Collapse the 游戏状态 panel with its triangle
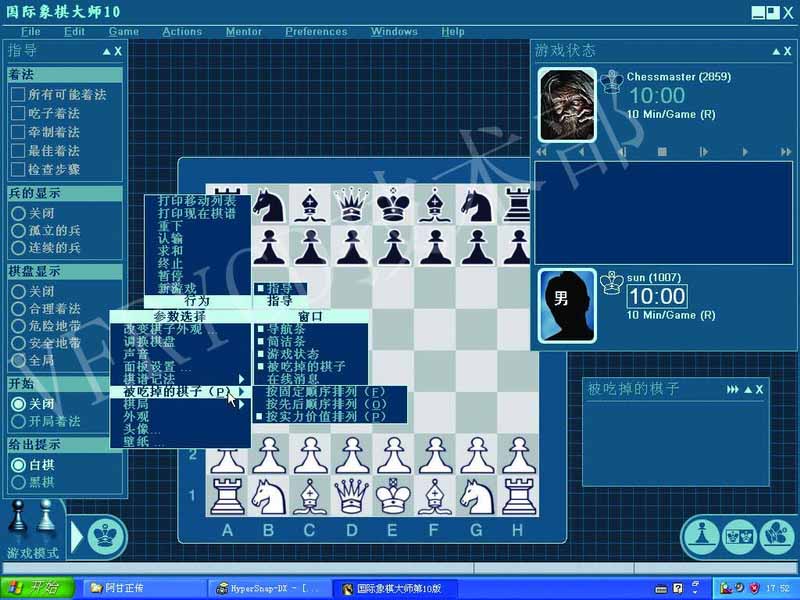The height and width of the screenshot is (600, 800). (x=776, y=52)
